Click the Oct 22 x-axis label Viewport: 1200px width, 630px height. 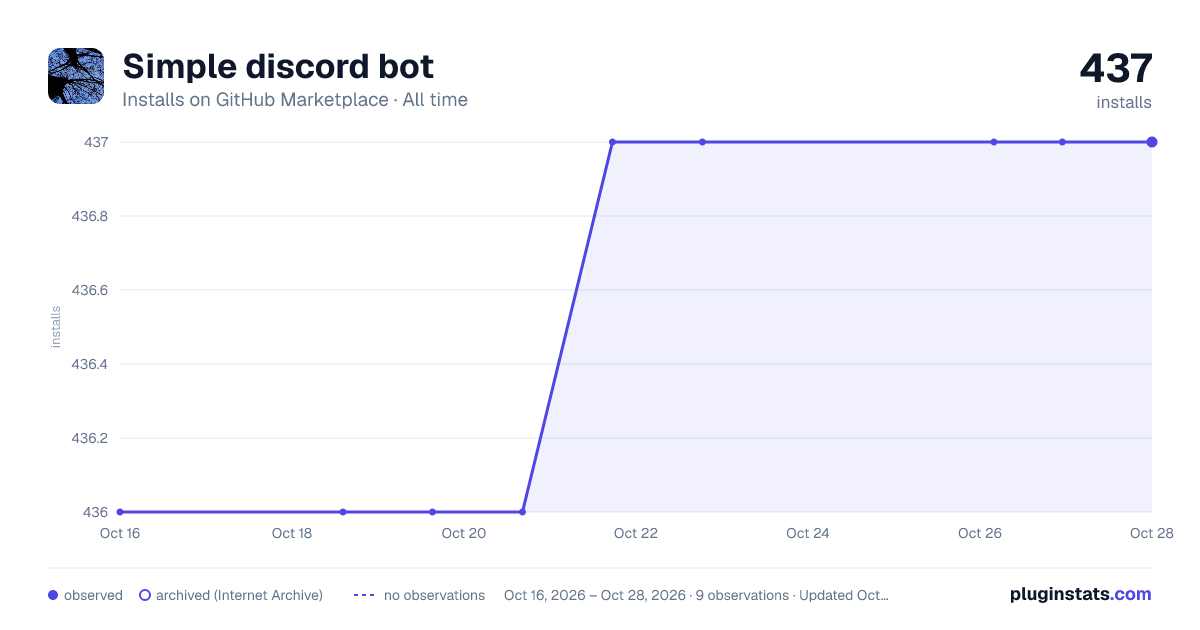point(636,533)
